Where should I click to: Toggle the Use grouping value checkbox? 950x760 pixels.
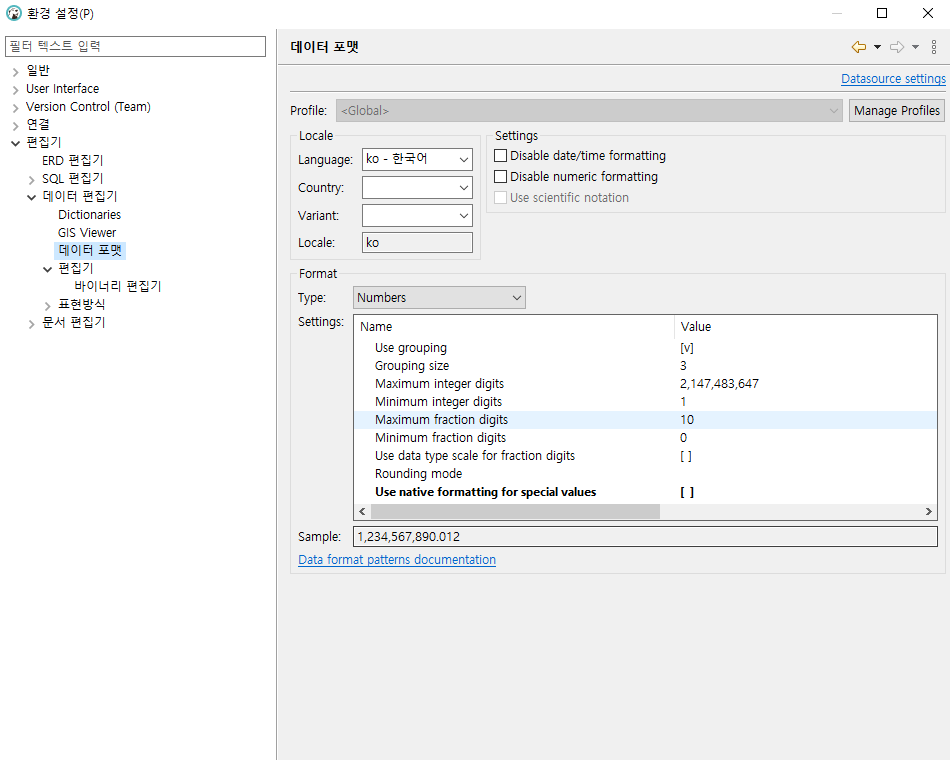coord(686,348)
